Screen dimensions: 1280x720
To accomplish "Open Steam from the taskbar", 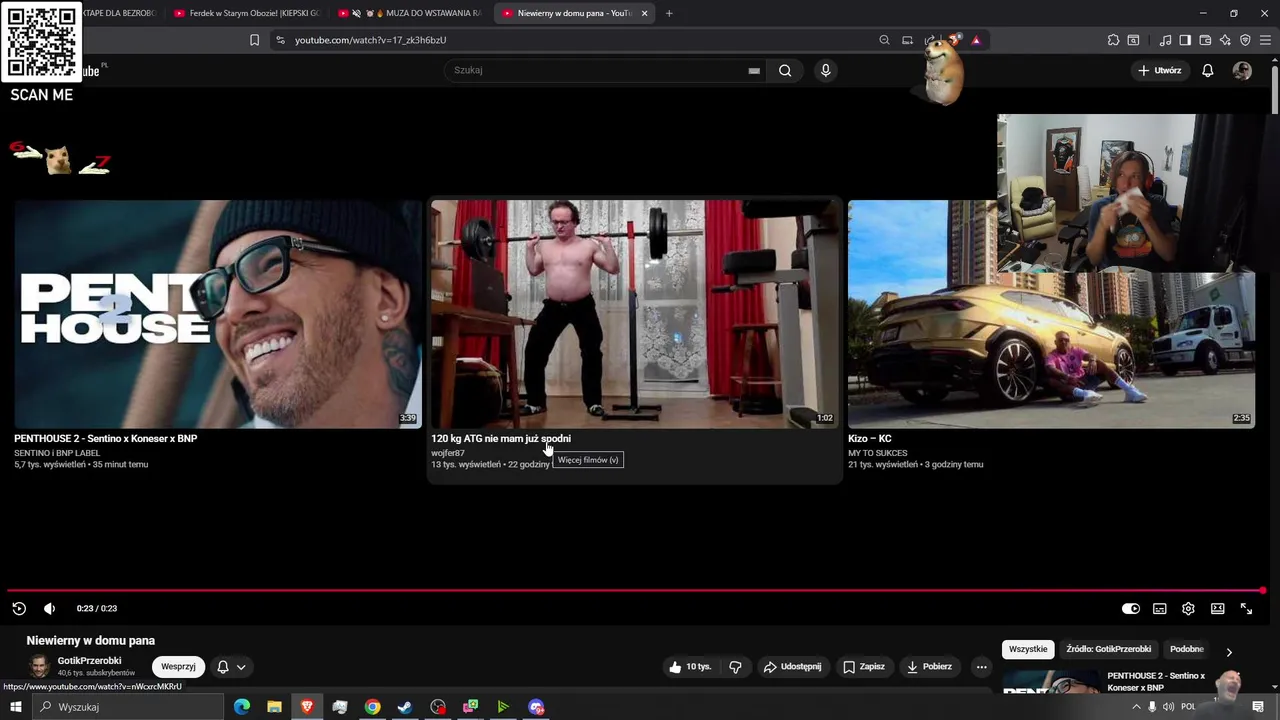I will (405, 707).
